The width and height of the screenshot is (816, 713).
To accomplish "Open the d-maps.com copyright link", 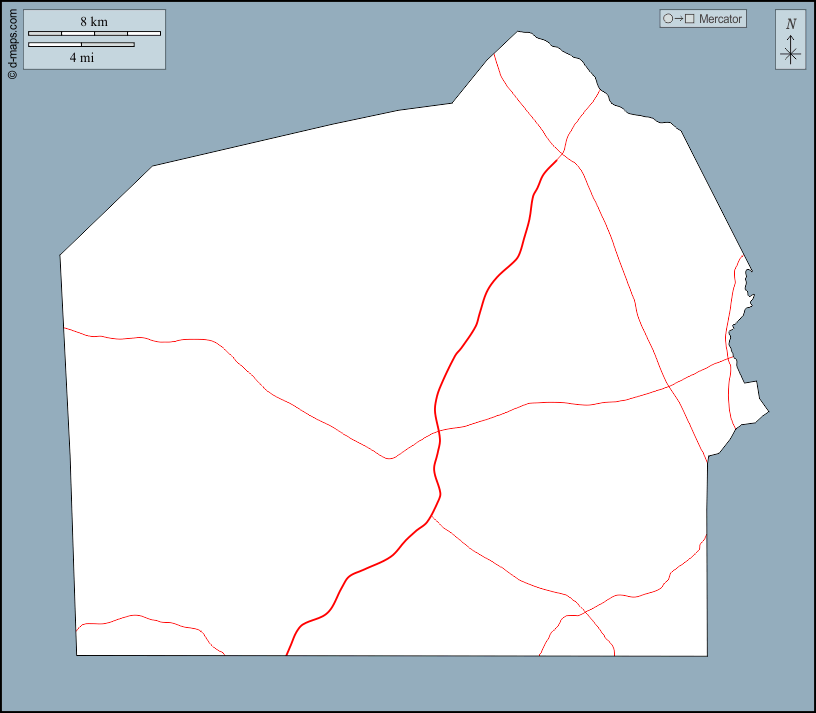I will tap(12, 41).
